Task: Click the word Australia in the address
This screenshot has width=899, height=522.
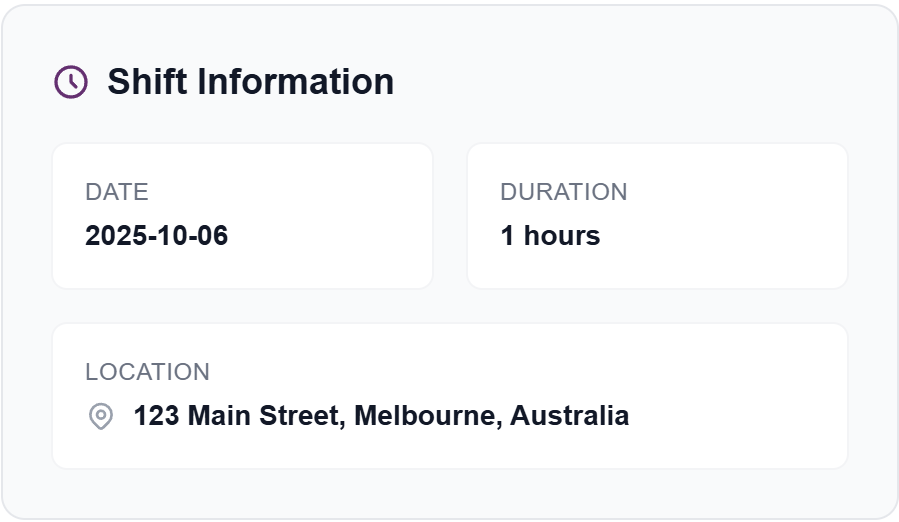Action: [x=570, y=416]
